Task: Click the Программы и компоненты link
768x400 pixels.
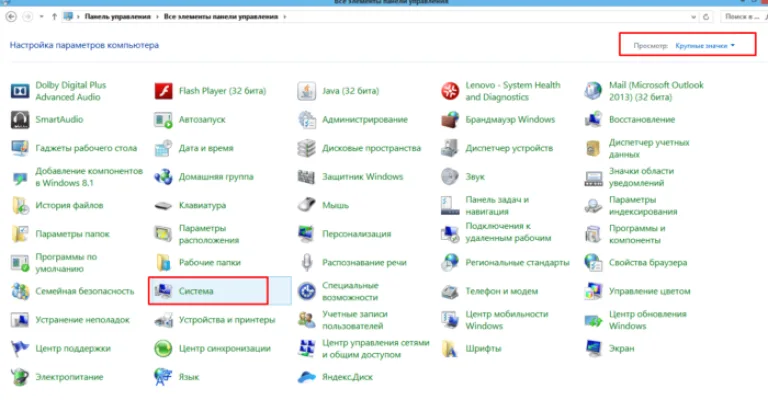Action: 637,234
